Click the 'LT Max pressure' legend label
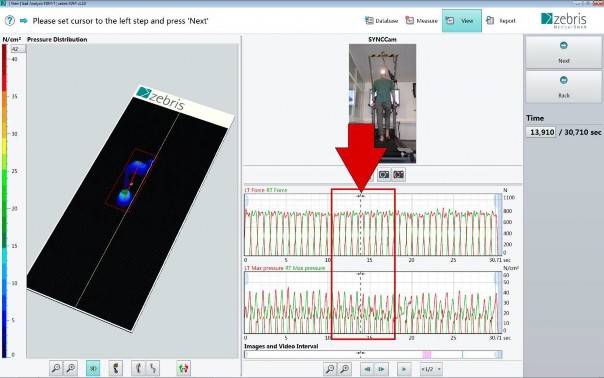The image size is (604, 378). 264,268
